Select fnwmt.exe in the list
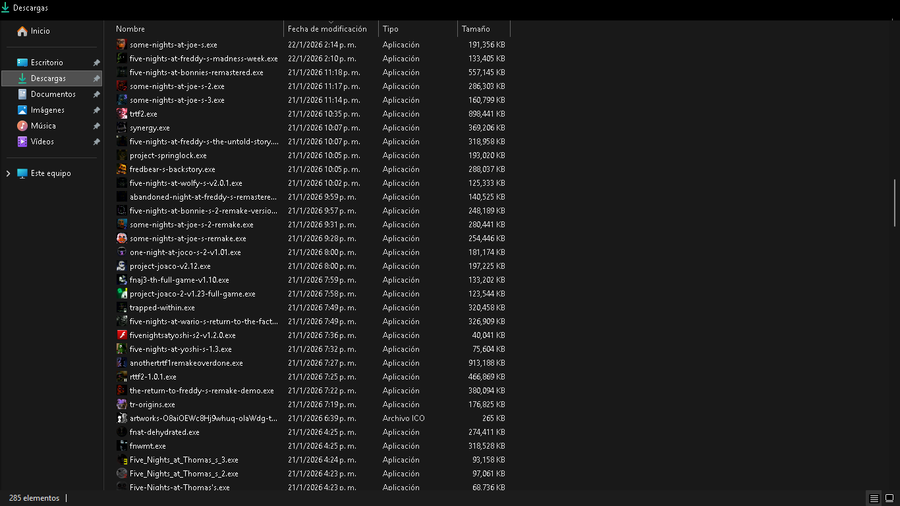The image size is (900, 506). click(148, 446)
